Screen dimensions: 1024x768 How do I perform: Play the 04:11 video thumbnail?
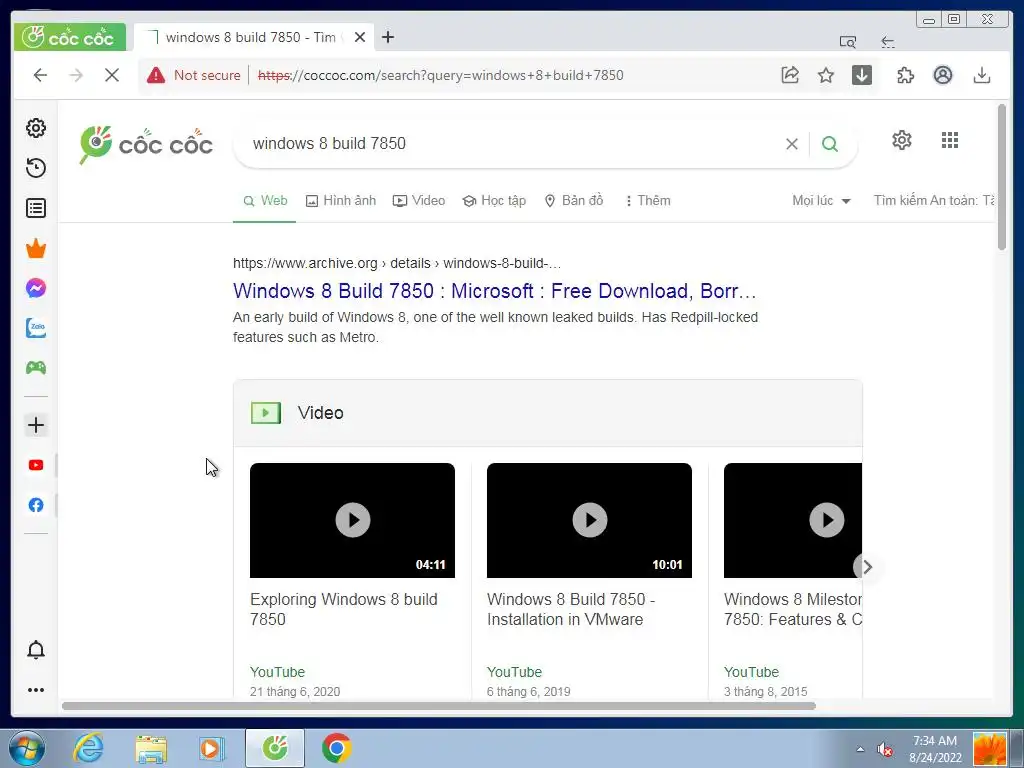(x=353, y=520)
